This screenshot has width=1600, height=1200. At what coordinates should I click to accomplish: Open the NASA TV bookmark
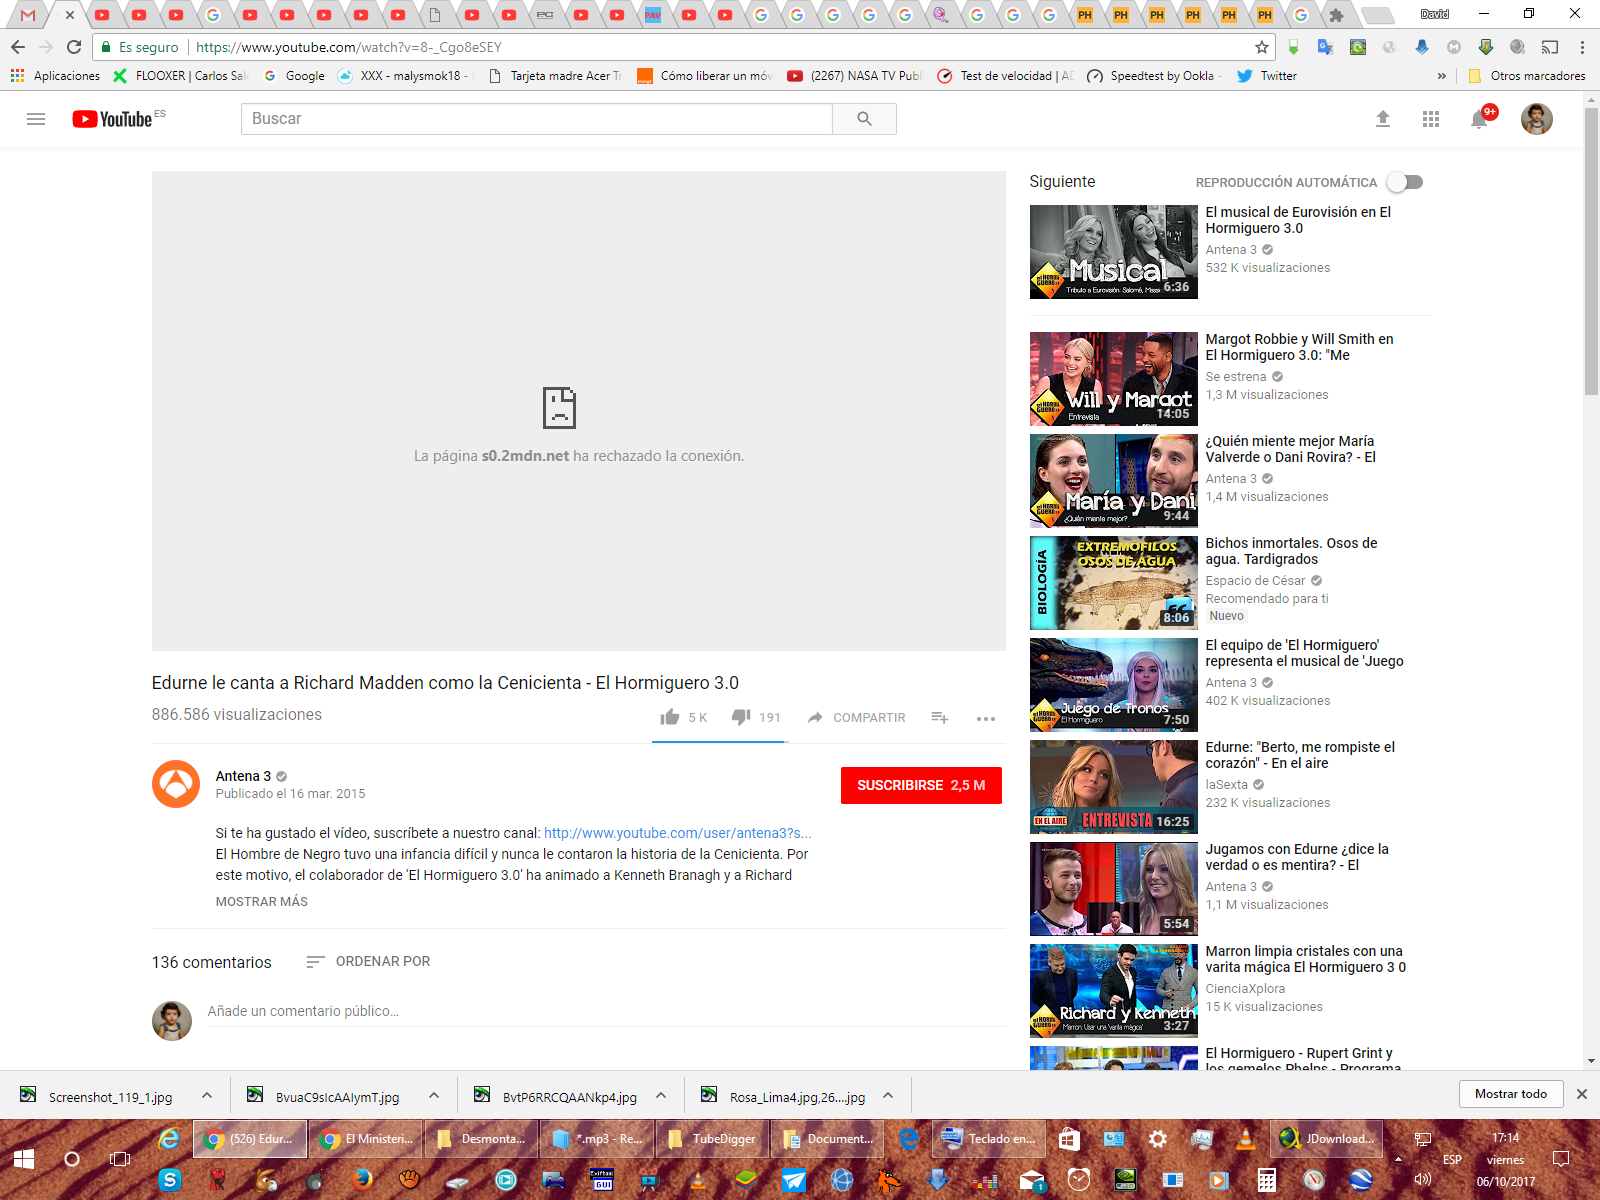point(855,76)
